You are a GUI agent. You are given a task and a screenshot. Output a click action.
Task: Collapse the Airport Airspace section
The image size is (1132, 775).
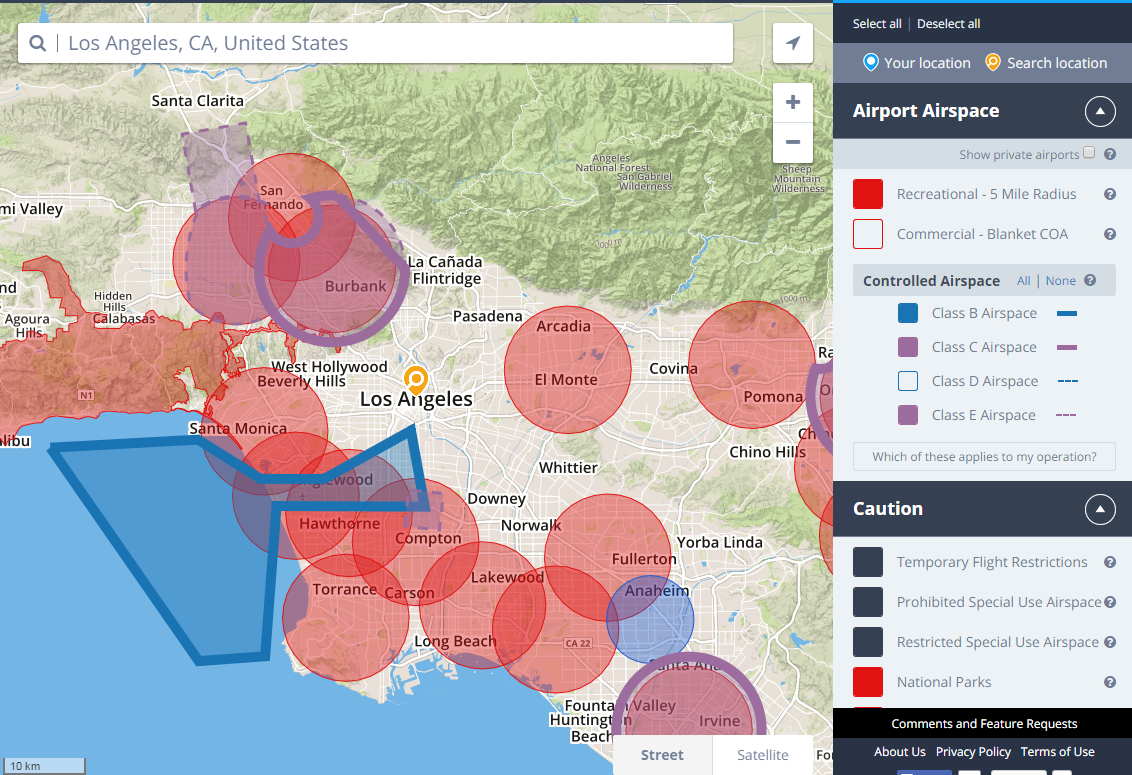1100,111
